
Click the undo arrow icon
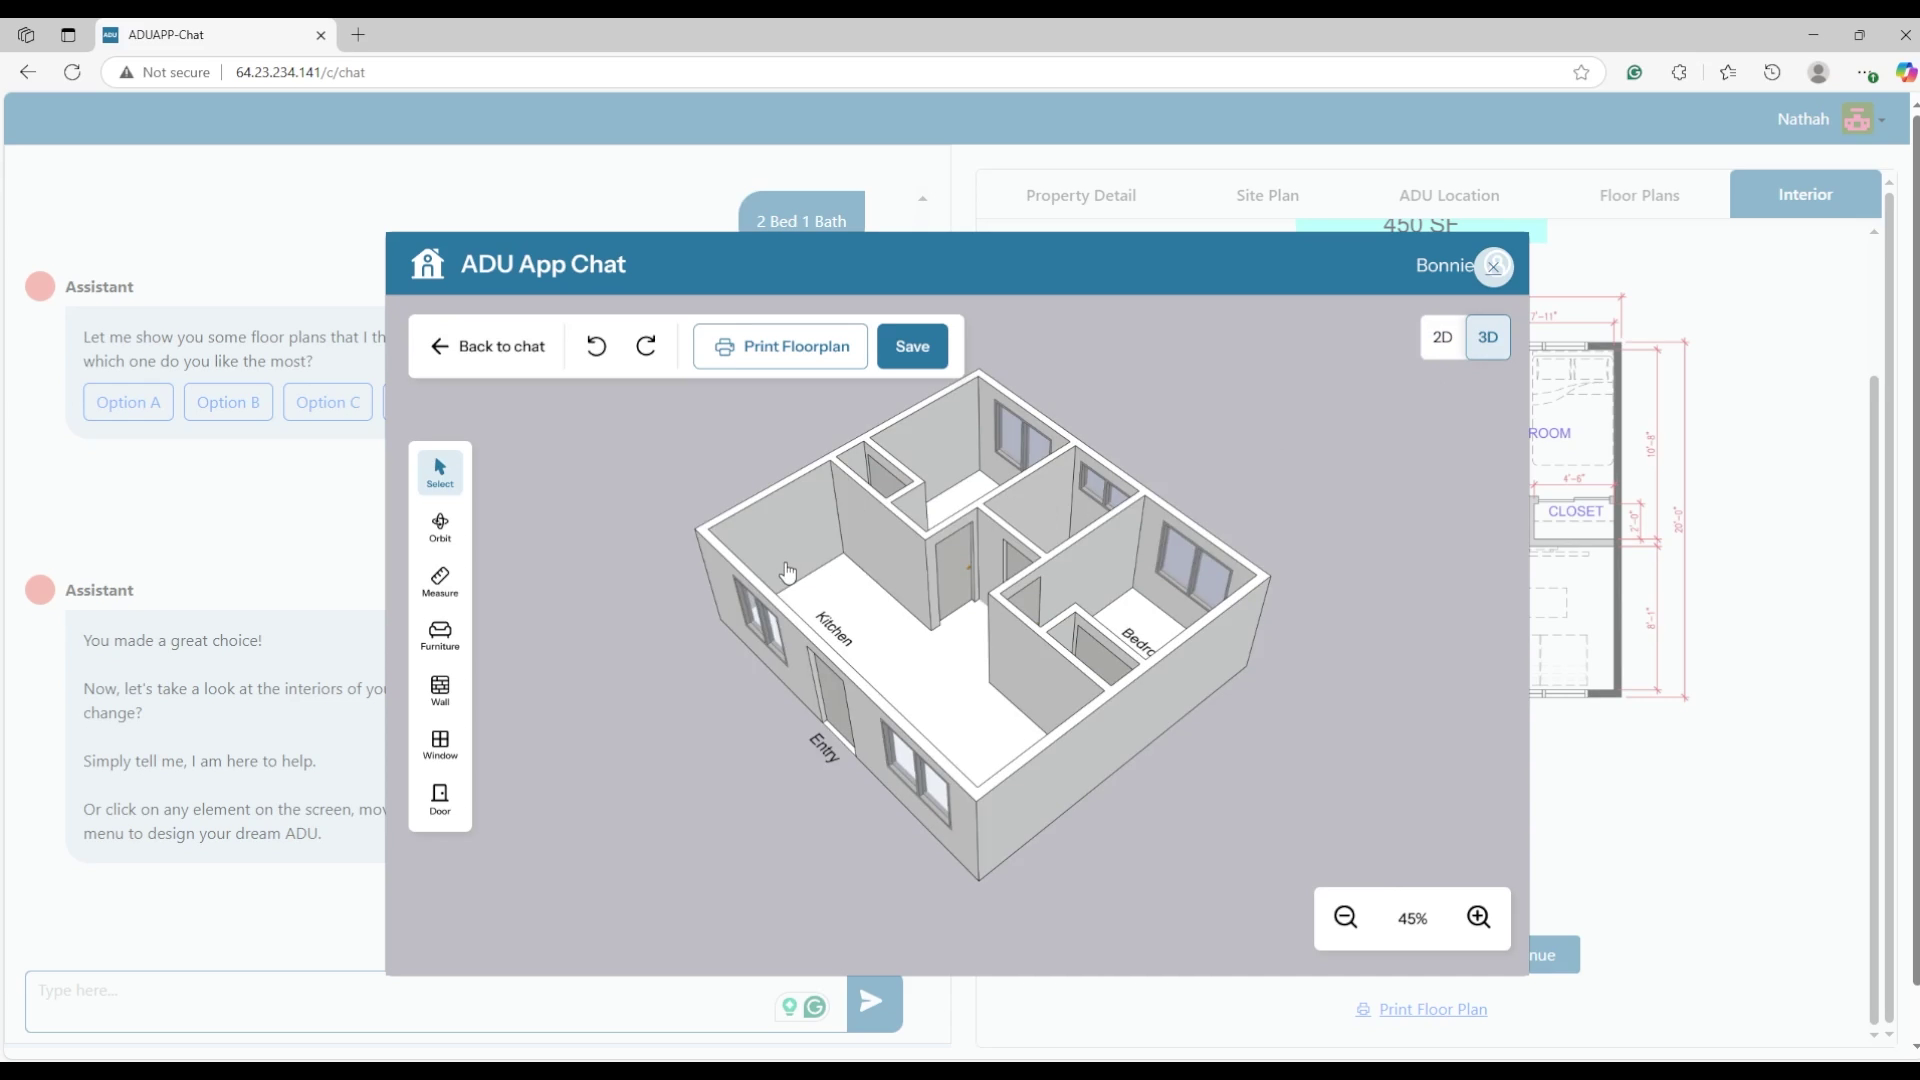(x=596, y=346)
